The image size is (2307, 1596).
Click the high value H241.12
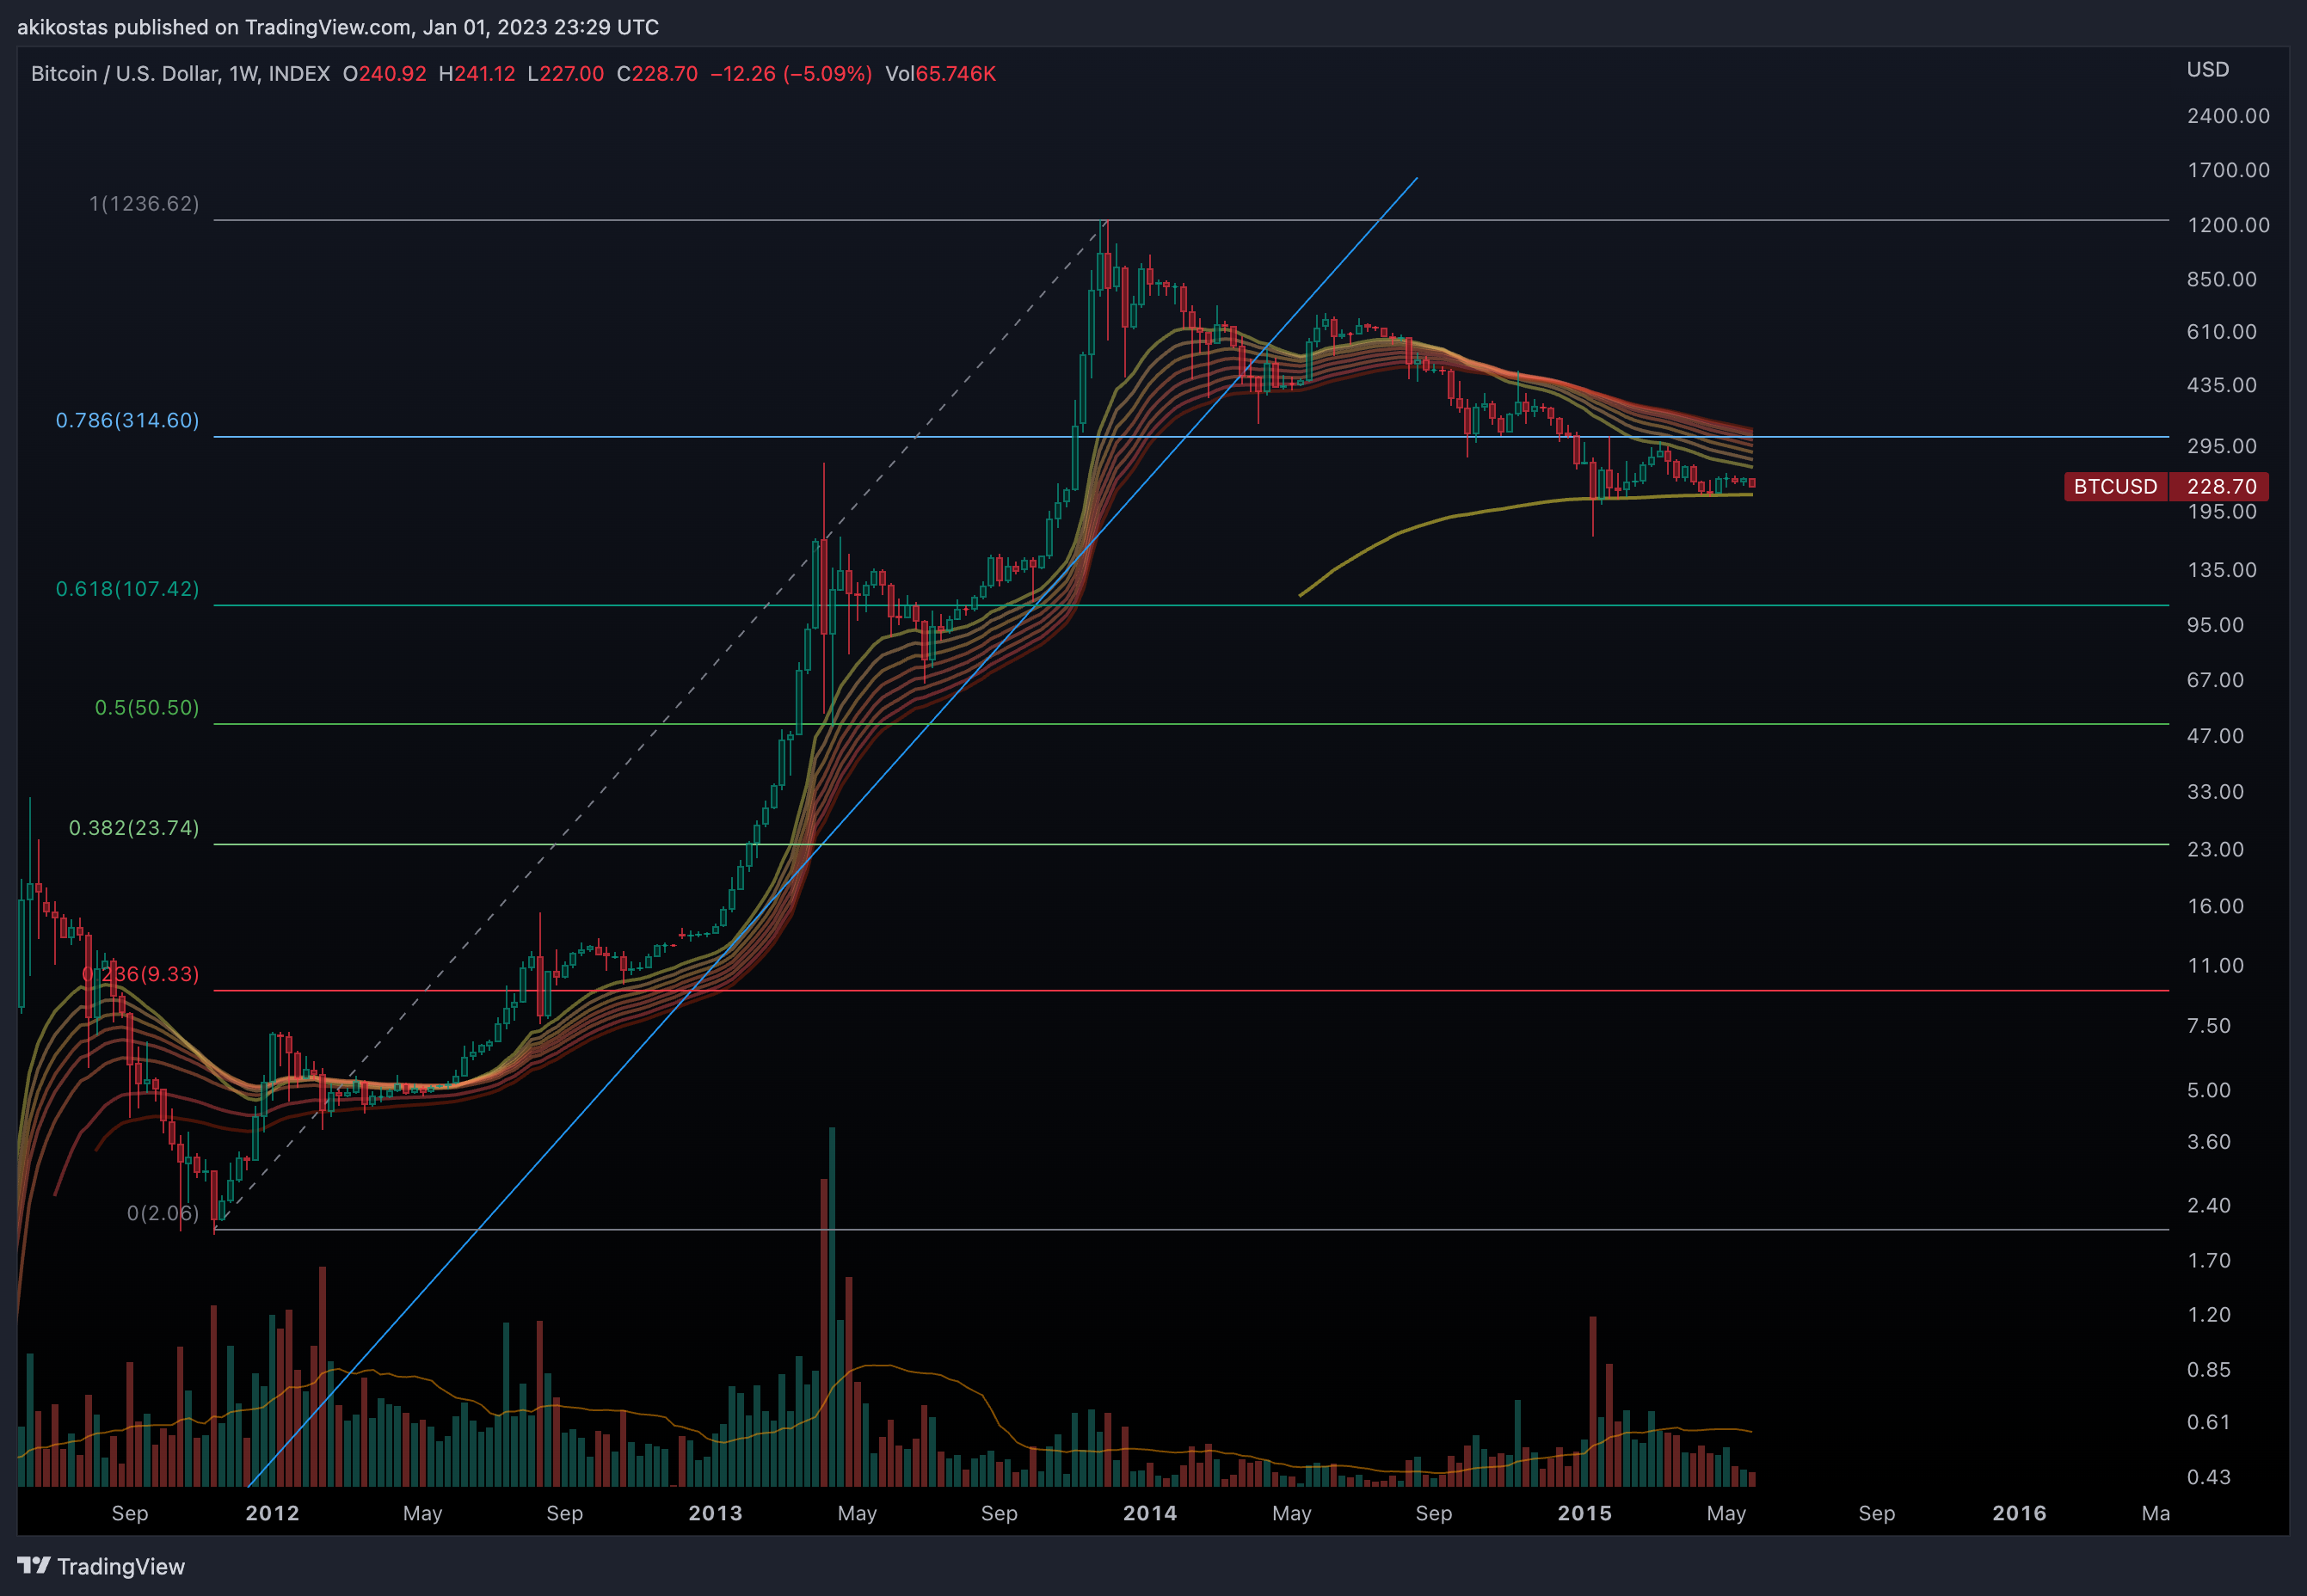(477, 74)
